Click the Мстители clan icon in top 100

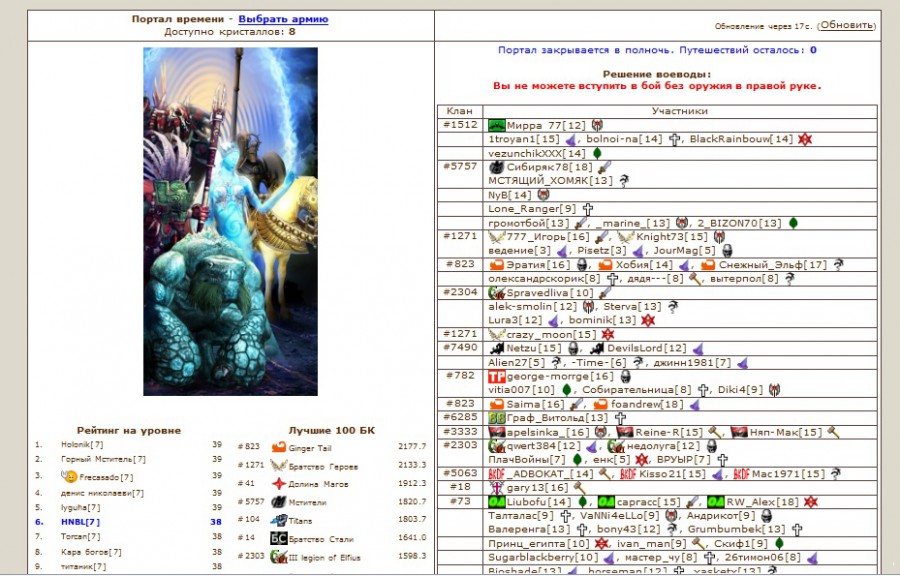click(x=278, y=502)
